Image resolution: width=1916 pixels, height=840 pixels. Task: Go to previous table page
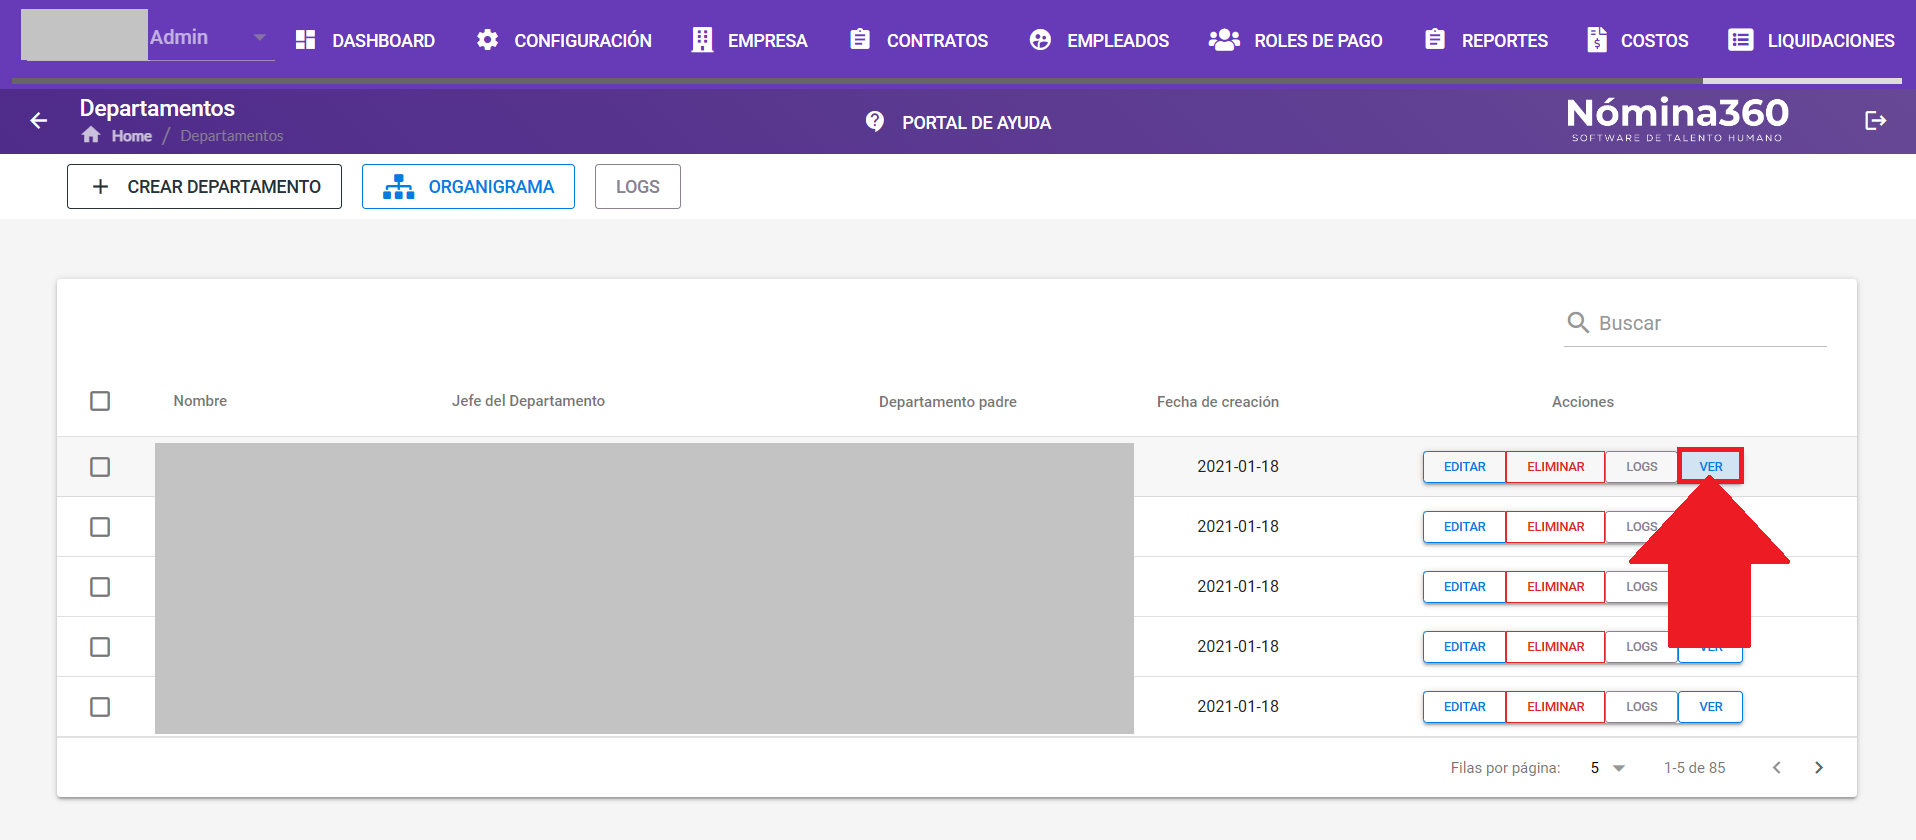click(1777, 767)
